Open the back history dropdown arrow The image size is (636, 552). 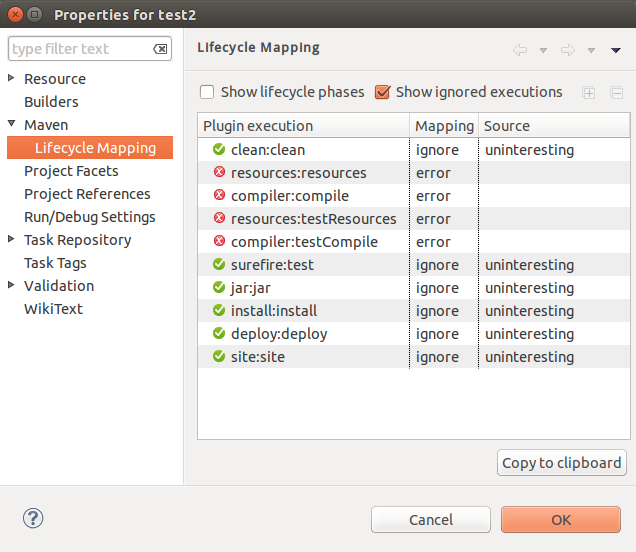coord(544,51)
